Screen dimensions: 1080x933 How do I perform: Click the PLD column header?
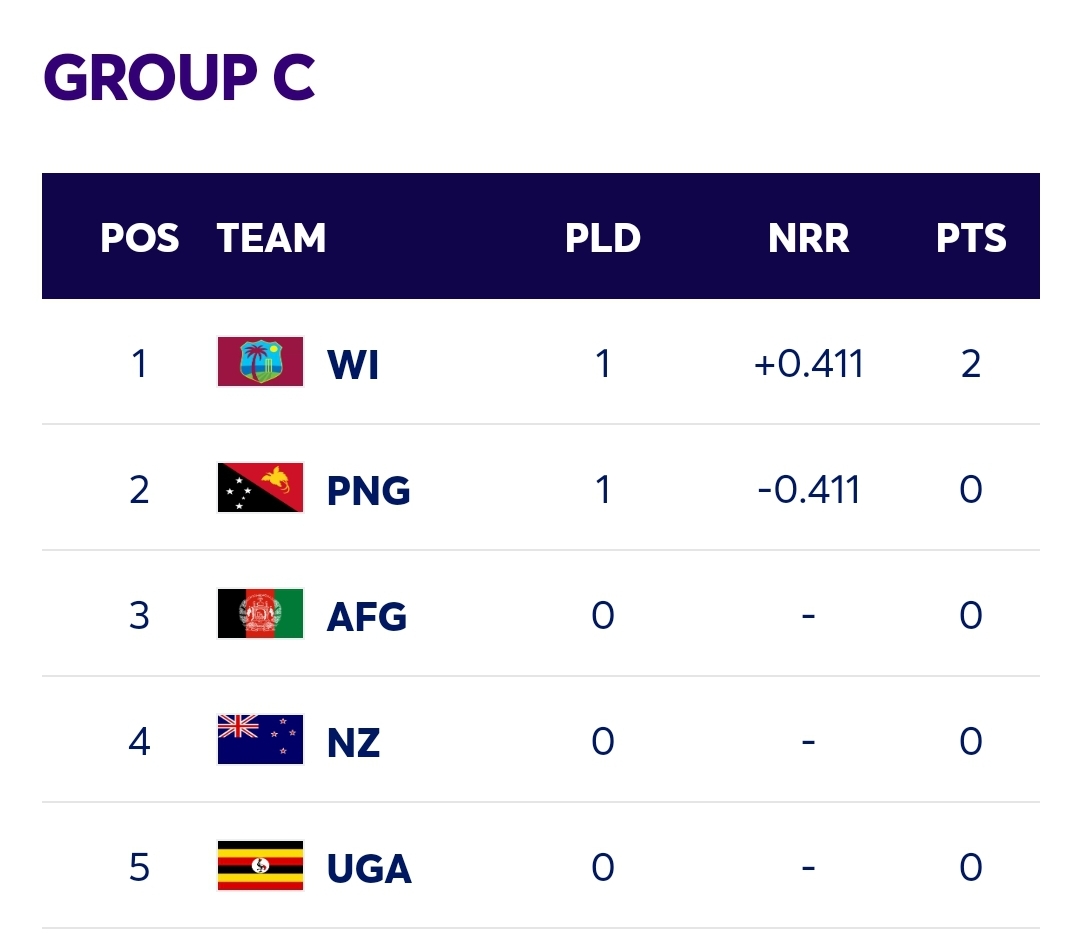(603, 238)
